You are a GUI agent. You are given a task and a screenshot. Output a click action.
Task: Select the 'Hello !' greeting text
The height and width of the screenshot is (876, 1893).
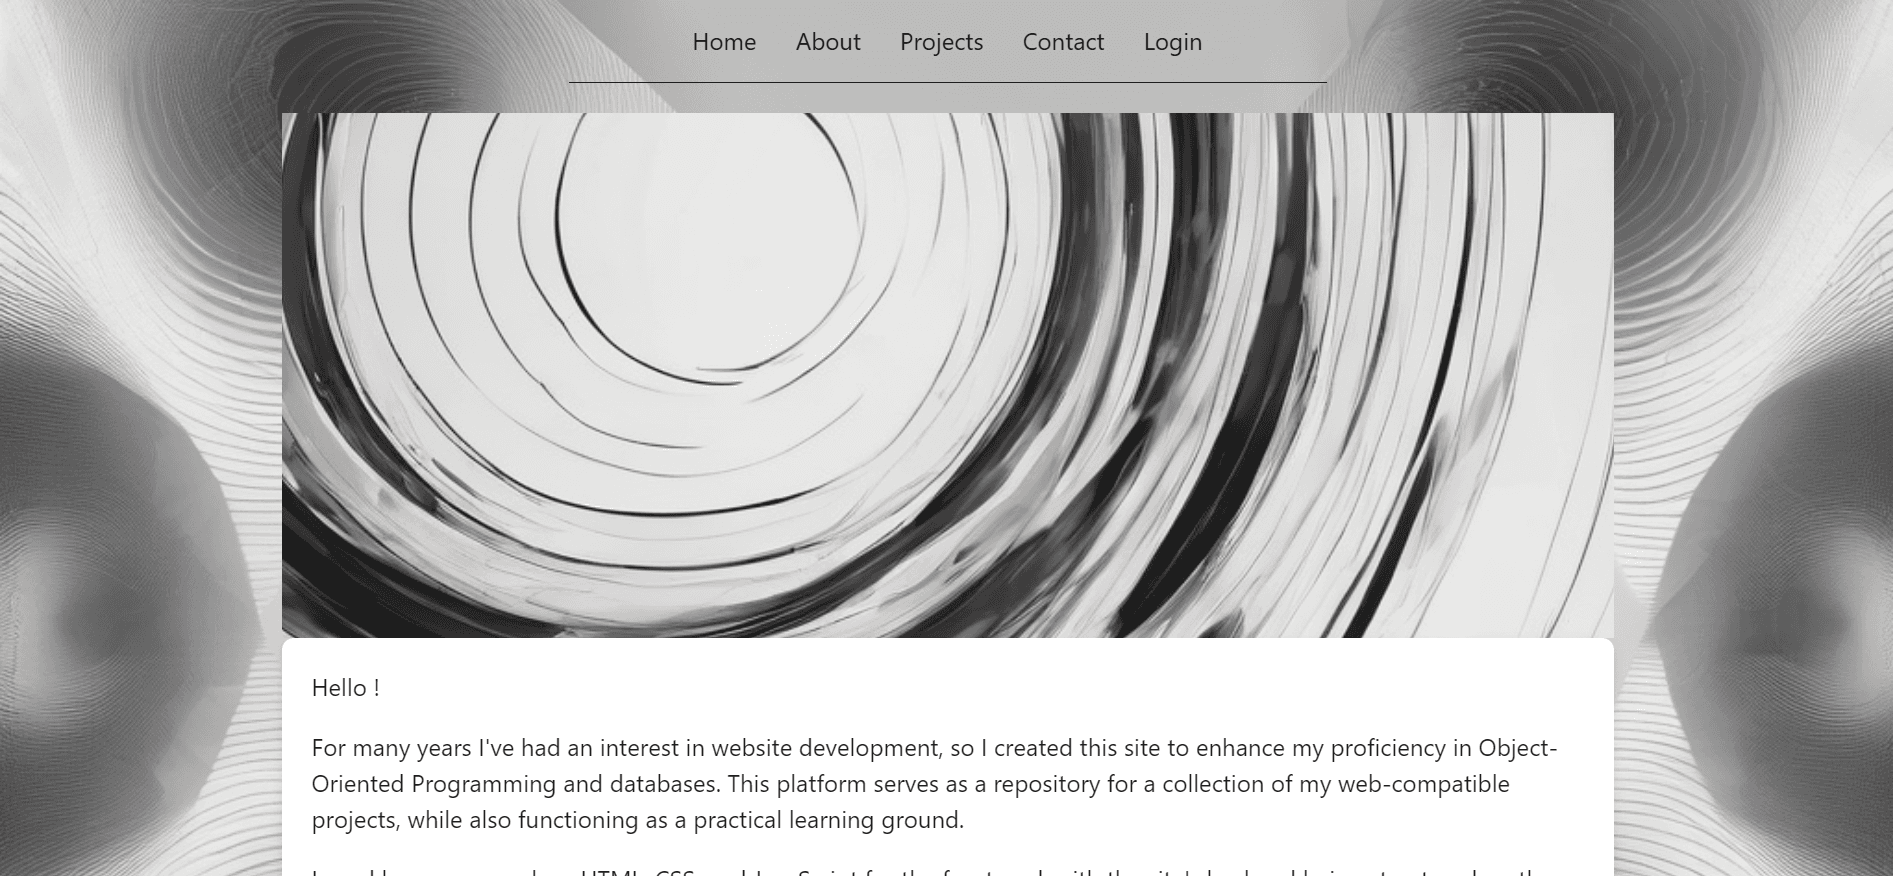tap(345, 688)
